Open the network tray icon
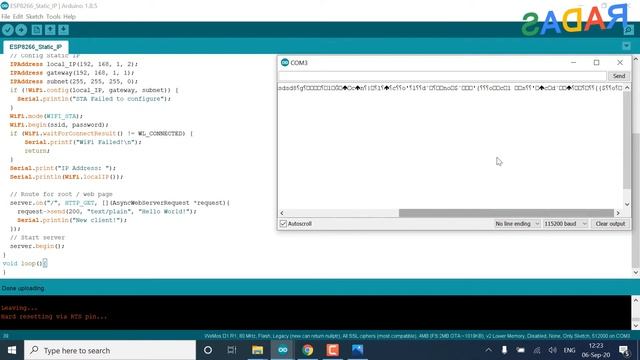The height and width of the screenshot is (360, 640). [537, 350]
